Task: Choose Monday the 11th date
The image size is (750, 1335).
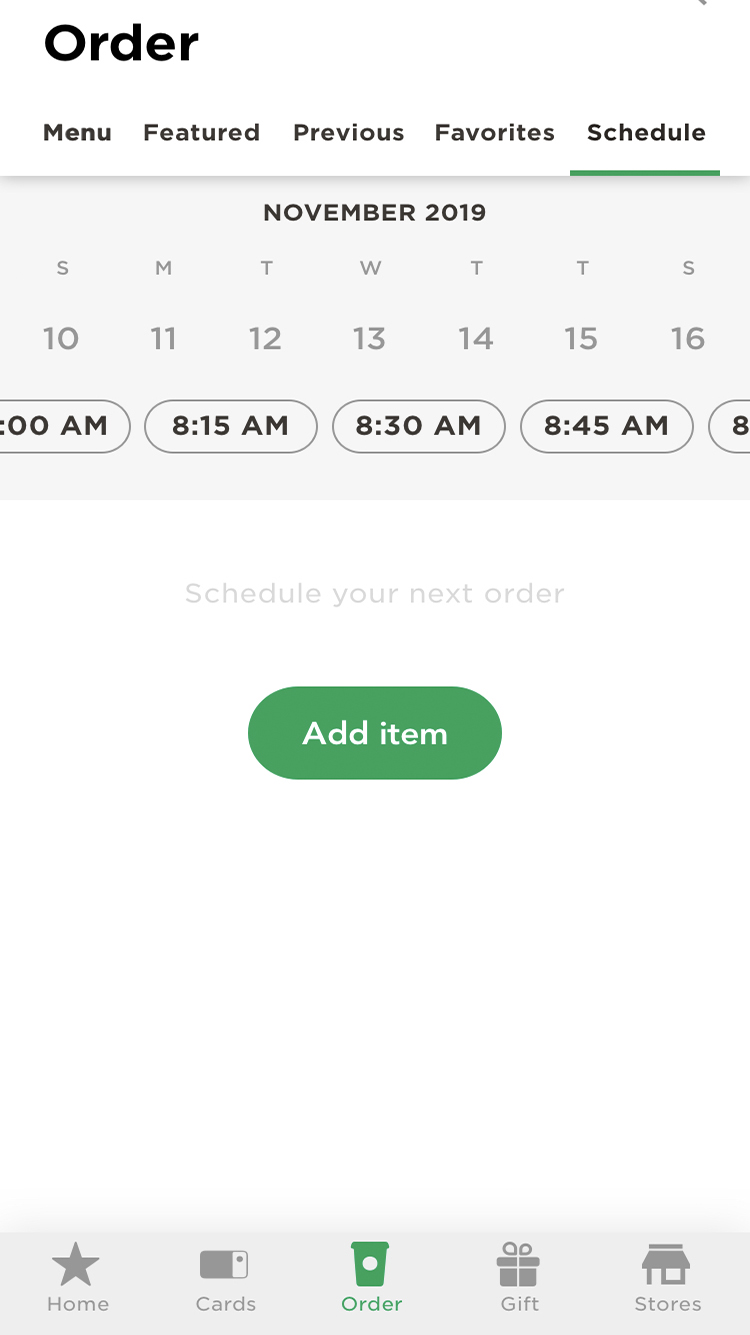Action: click(x=164, y=339)
